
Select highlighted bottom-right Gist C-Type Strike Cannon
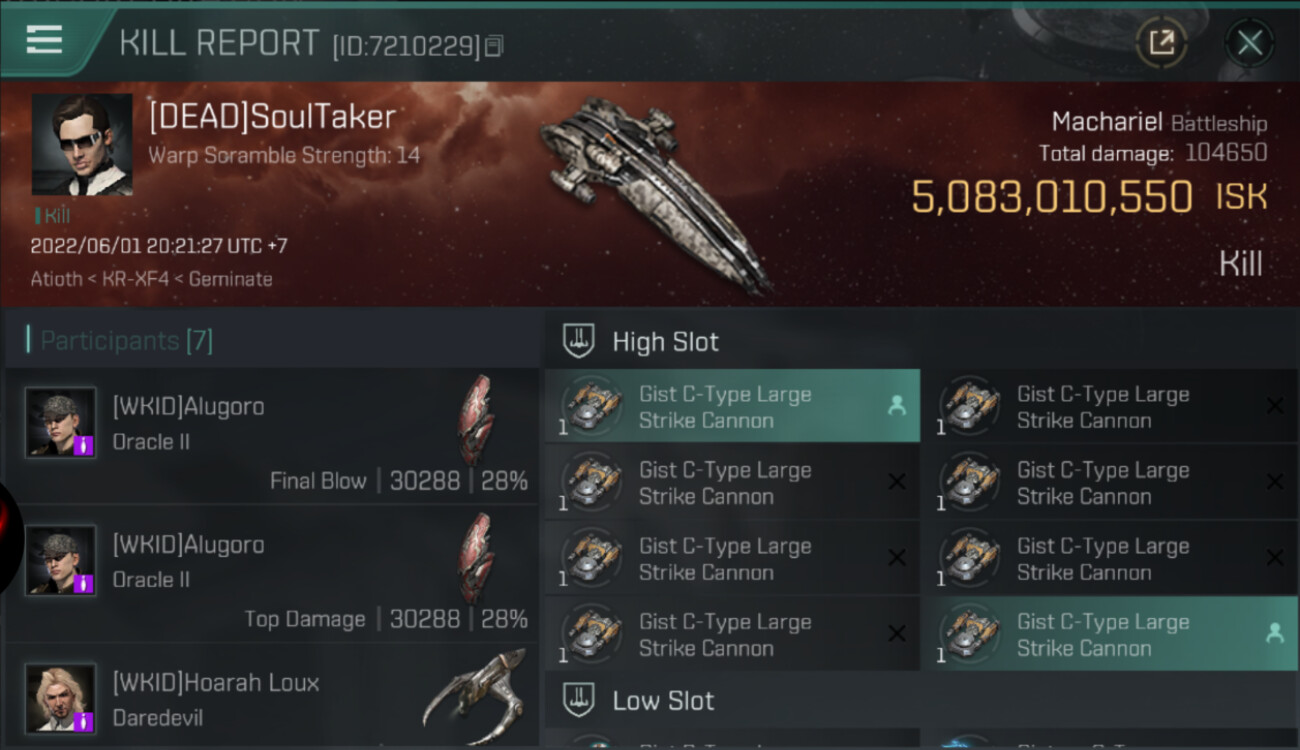click(1109, 635)
